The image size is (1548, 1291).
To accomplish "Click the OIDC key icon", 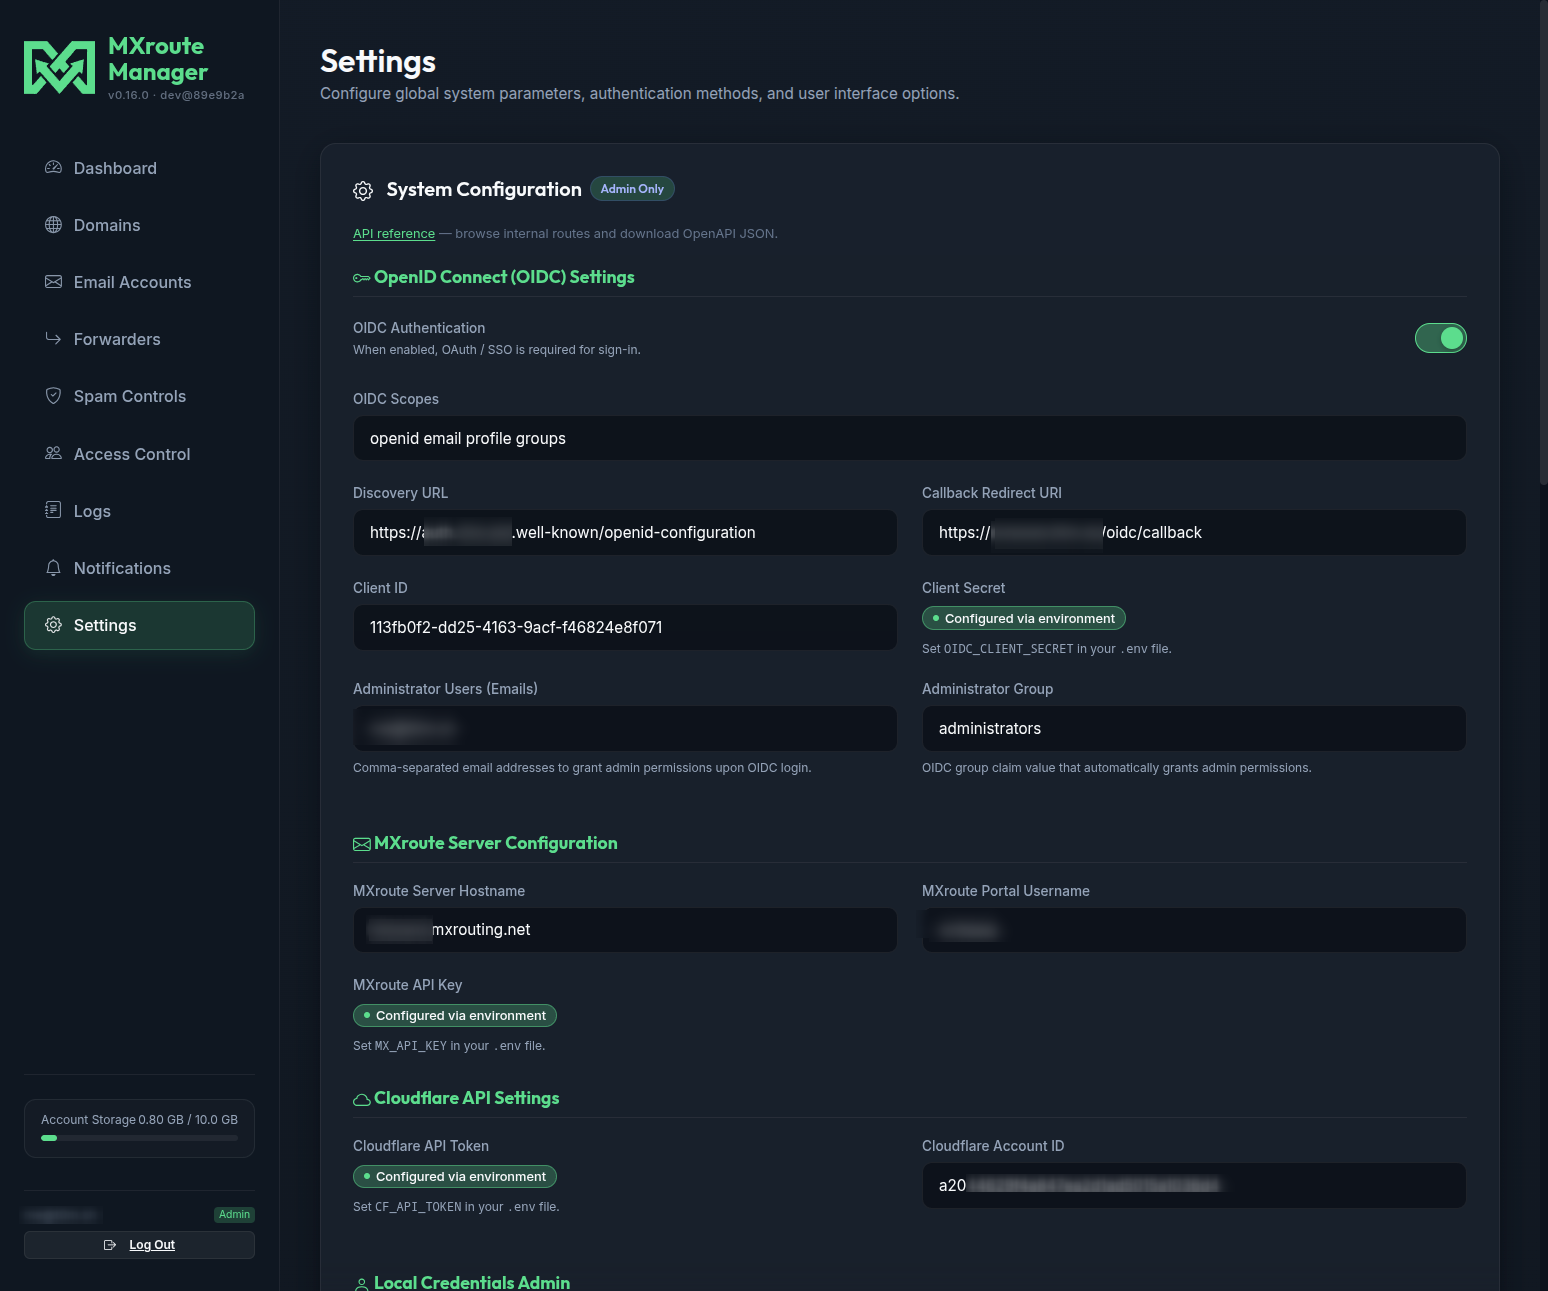I will click(361, 278).
